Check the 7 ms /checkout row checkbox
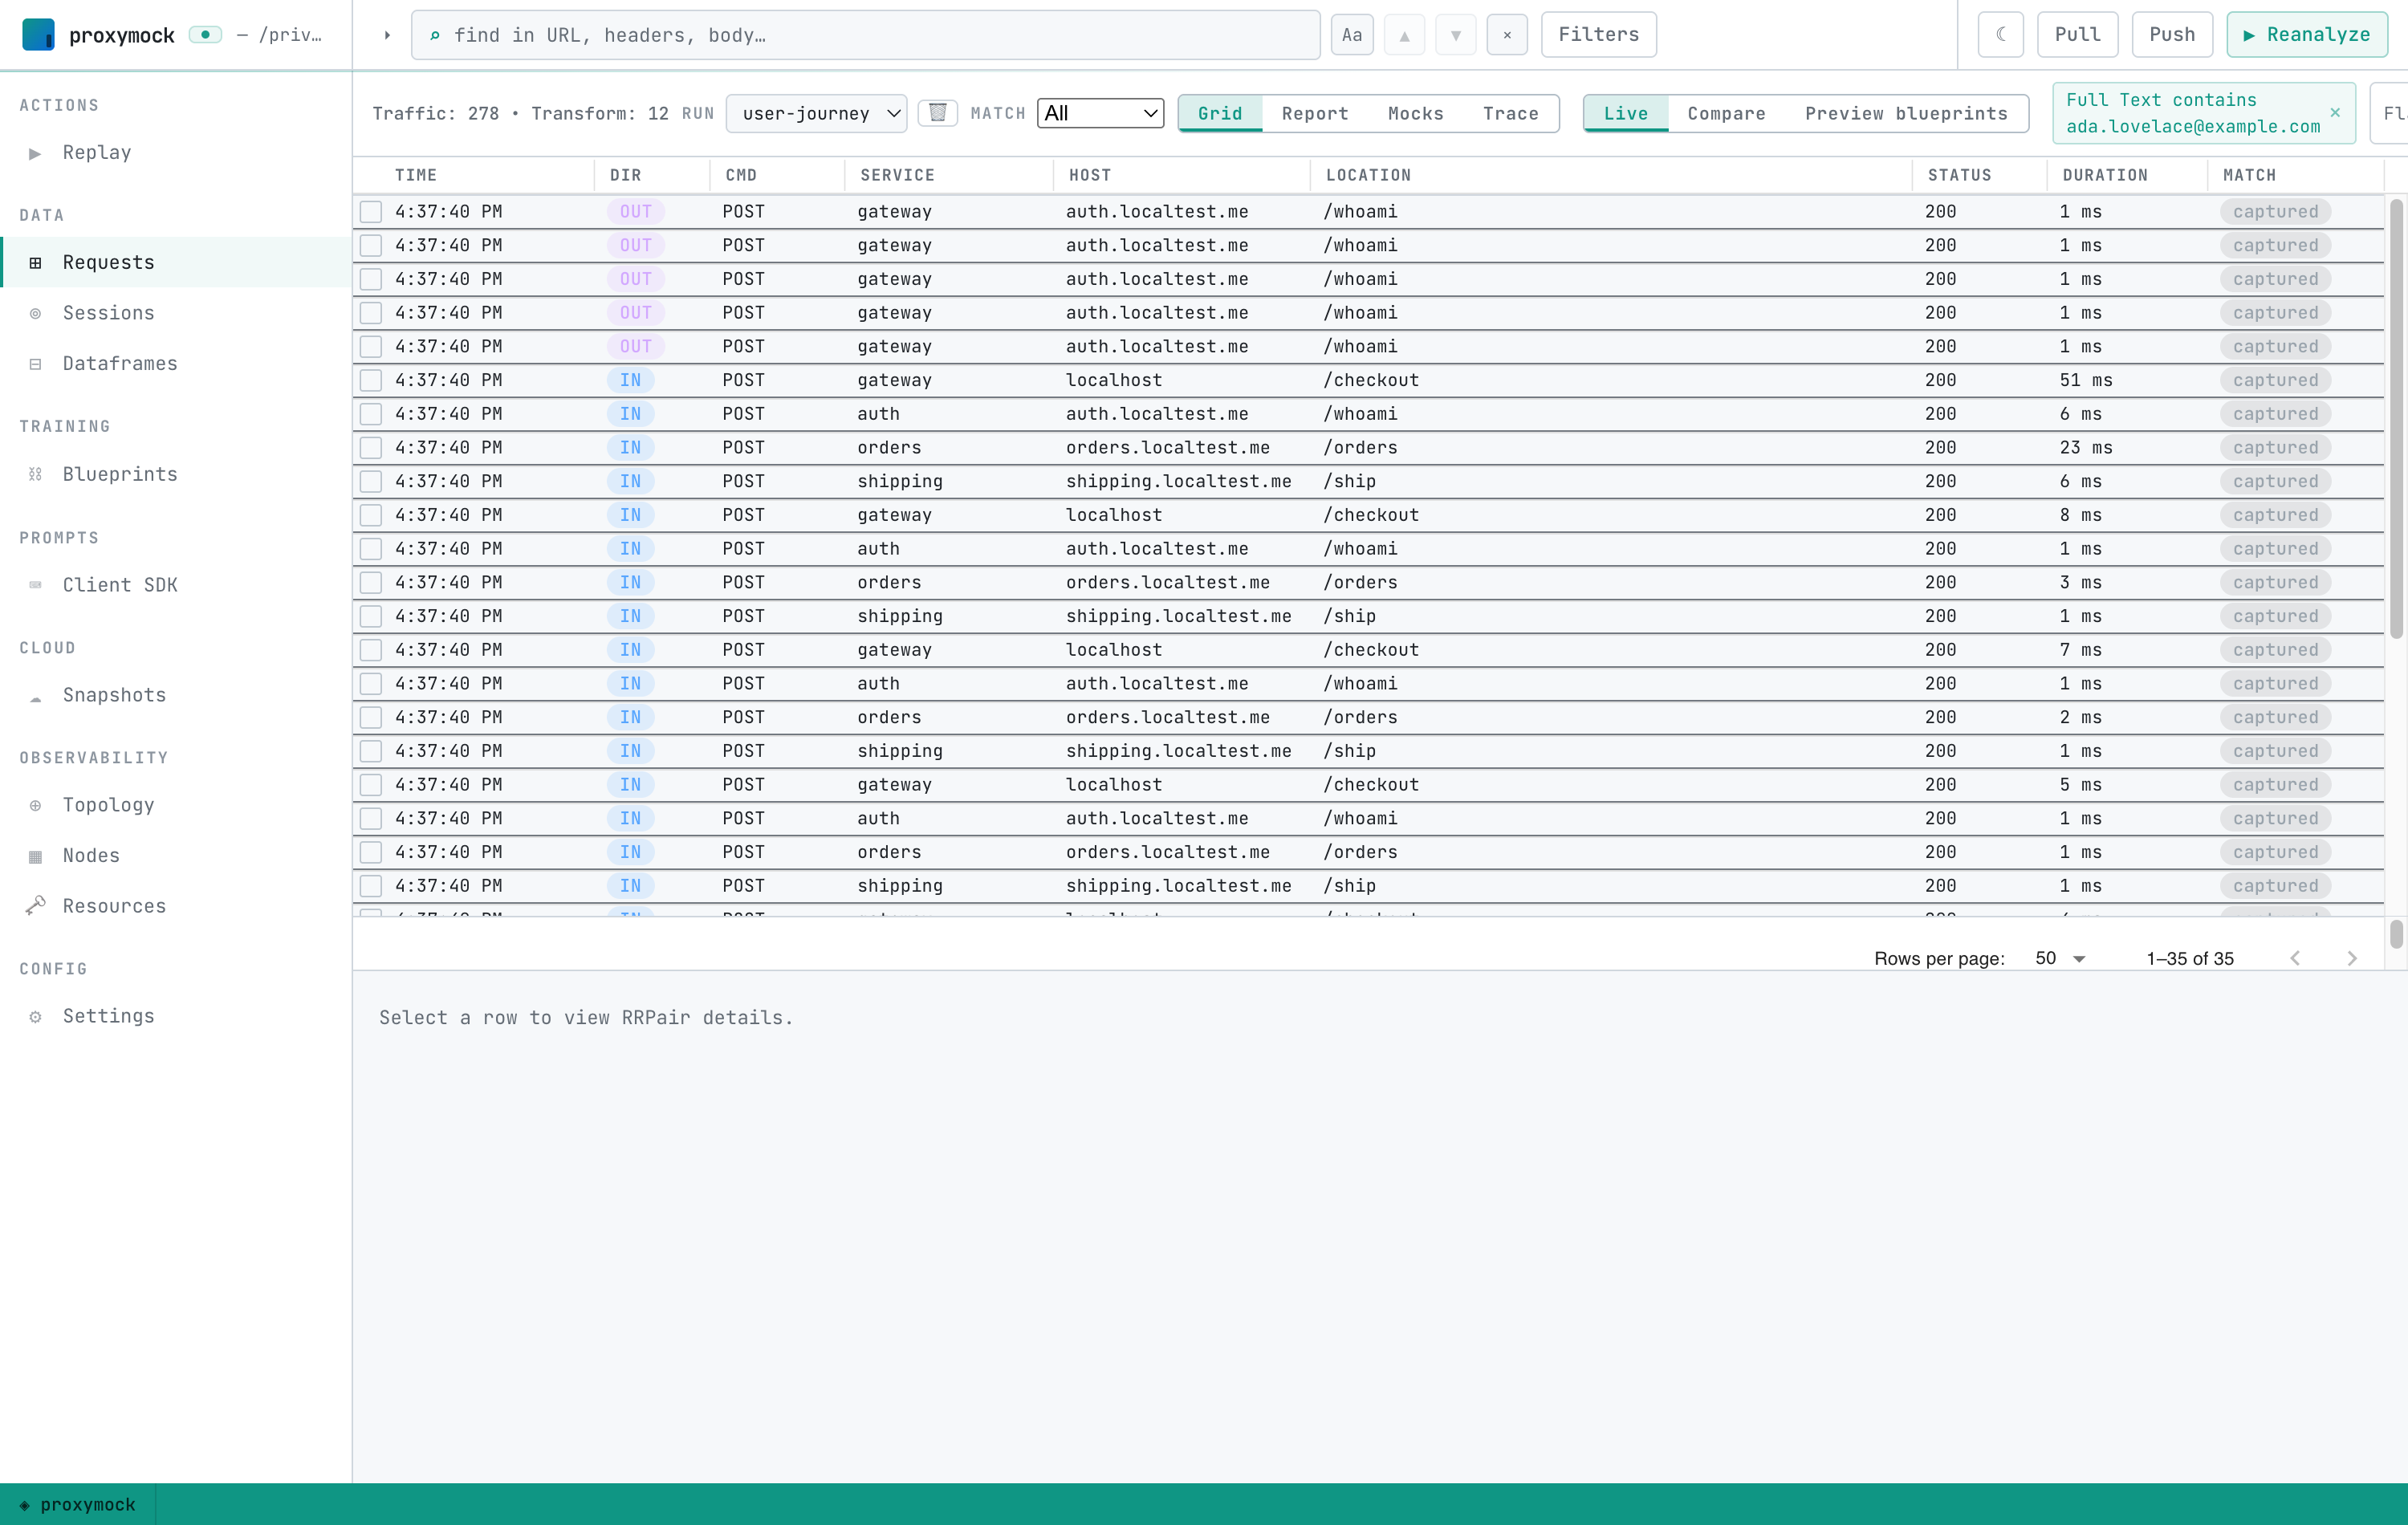The image size is (2408, 1525). coord(371,650)
